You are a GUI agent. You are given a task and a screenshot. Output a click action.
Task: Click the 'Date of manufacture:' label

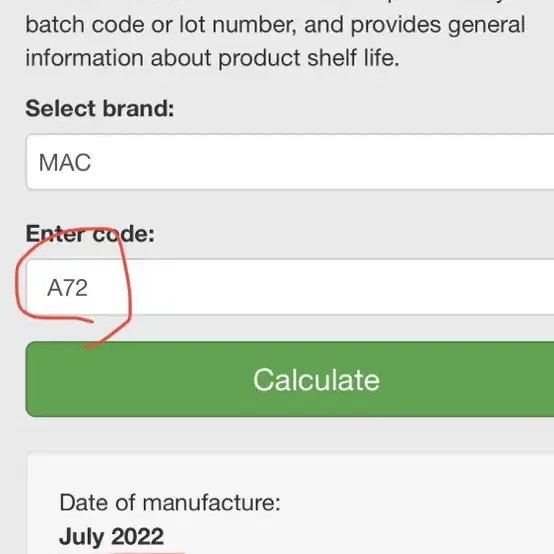tap(170, 502)
